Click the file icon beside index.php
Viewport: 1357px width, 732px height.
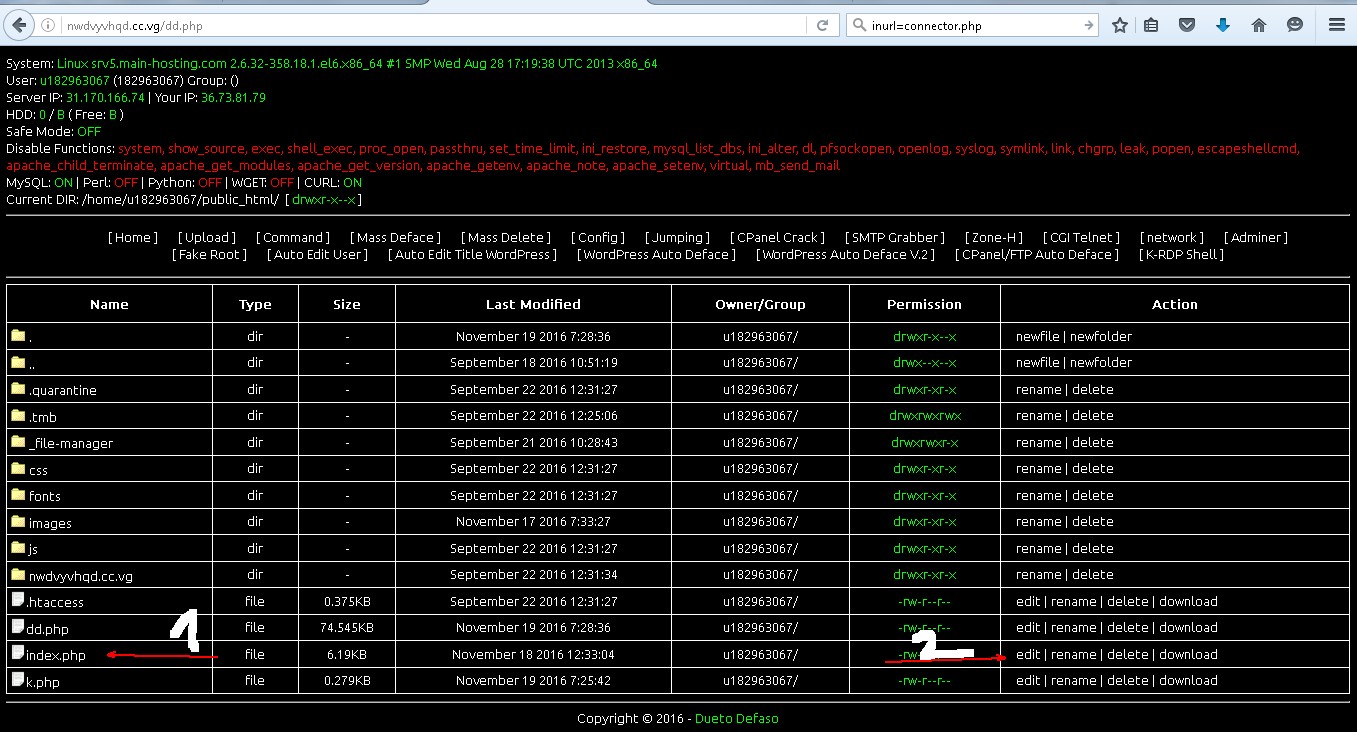coord(17,653)
